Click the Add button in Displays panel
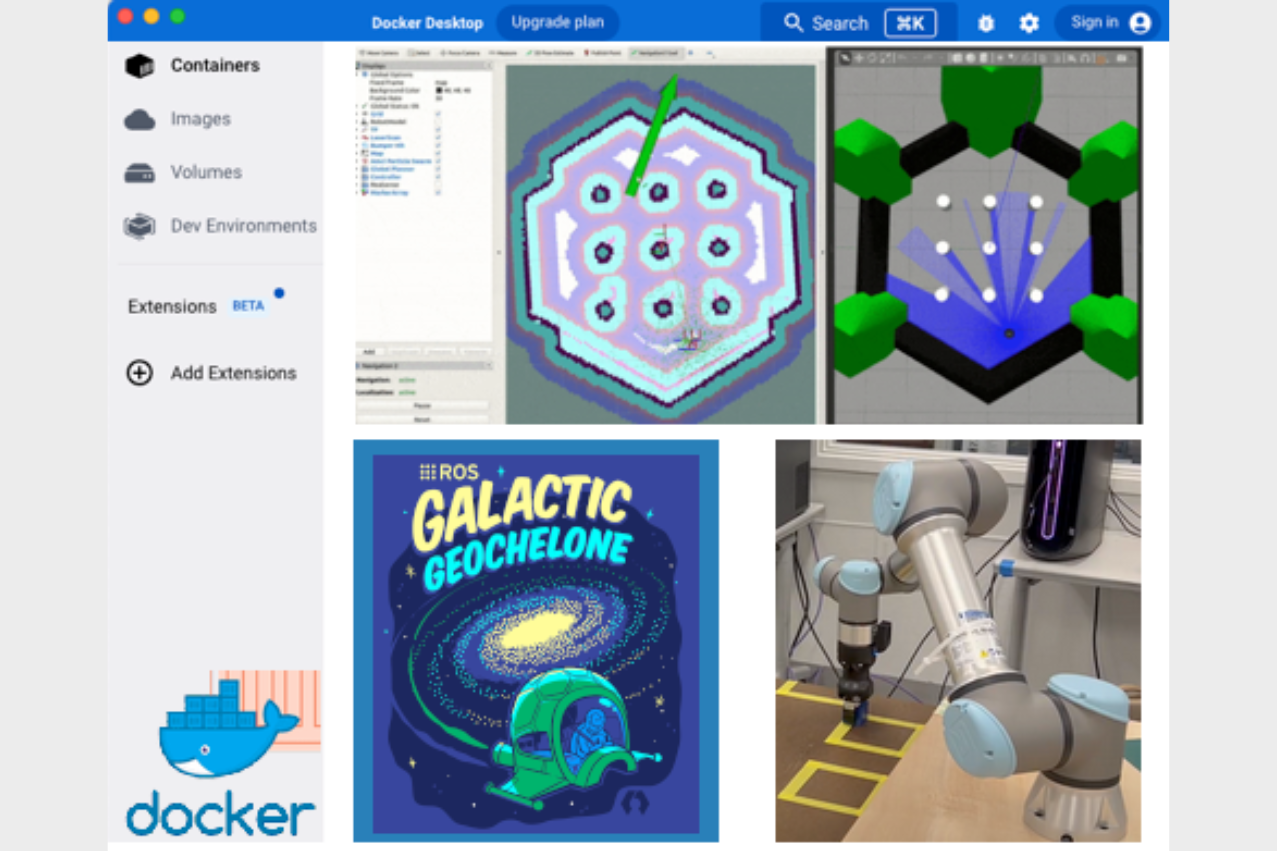 369,352
